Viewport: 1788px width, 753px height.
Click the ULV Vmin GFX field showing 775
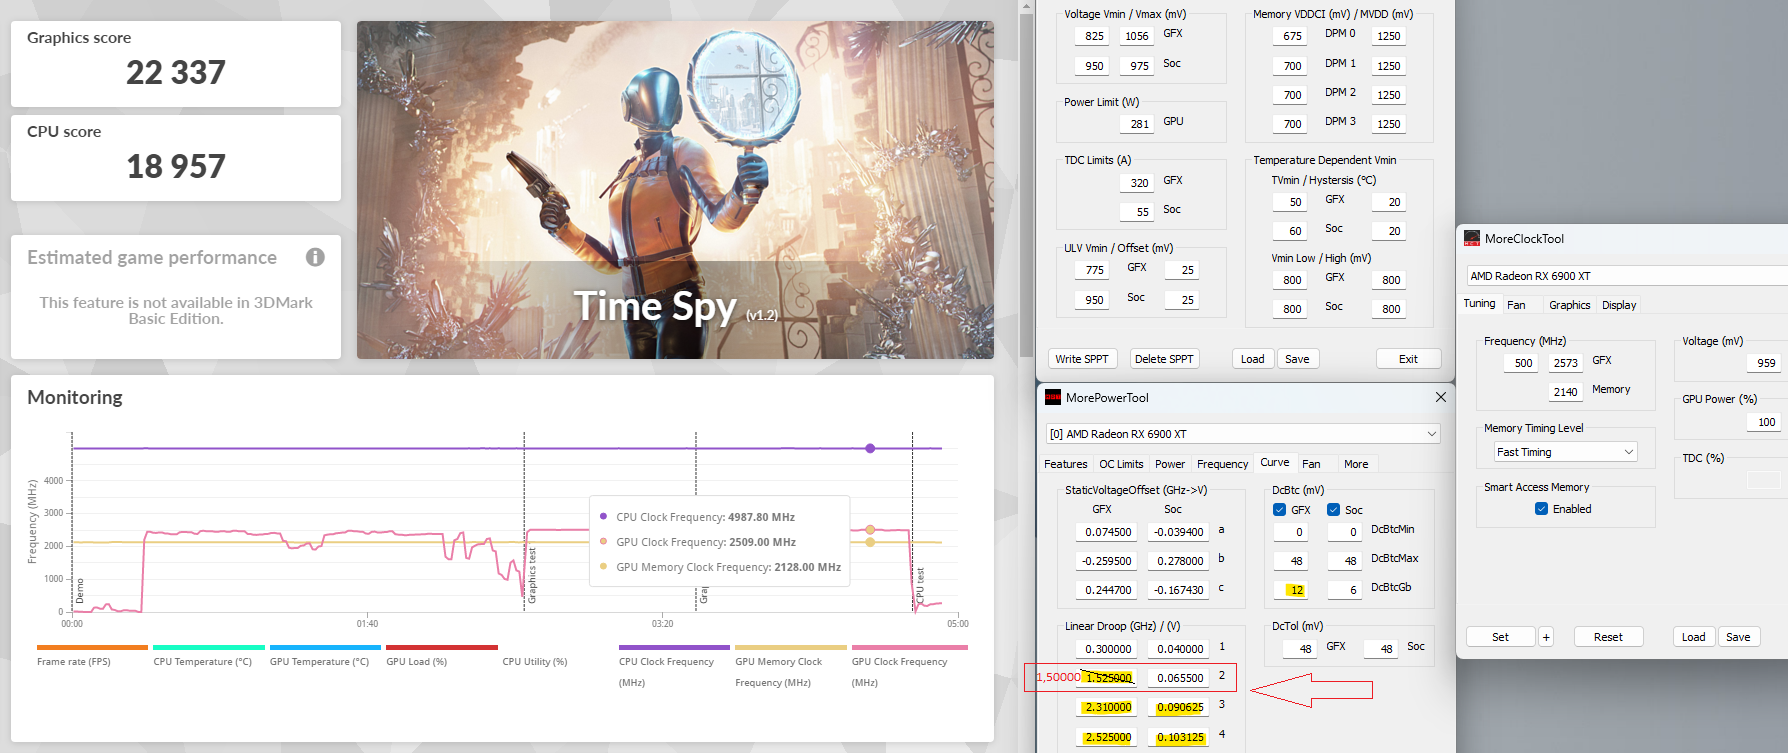pos(1092,270)
